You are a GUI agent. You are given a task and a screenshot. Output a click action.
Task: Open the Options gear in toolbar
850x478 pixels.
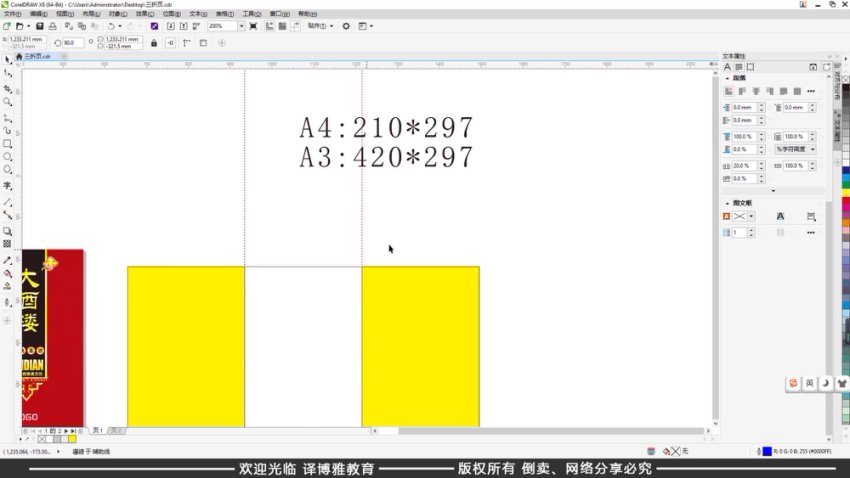pyautogui.click(x=346, y=26)
